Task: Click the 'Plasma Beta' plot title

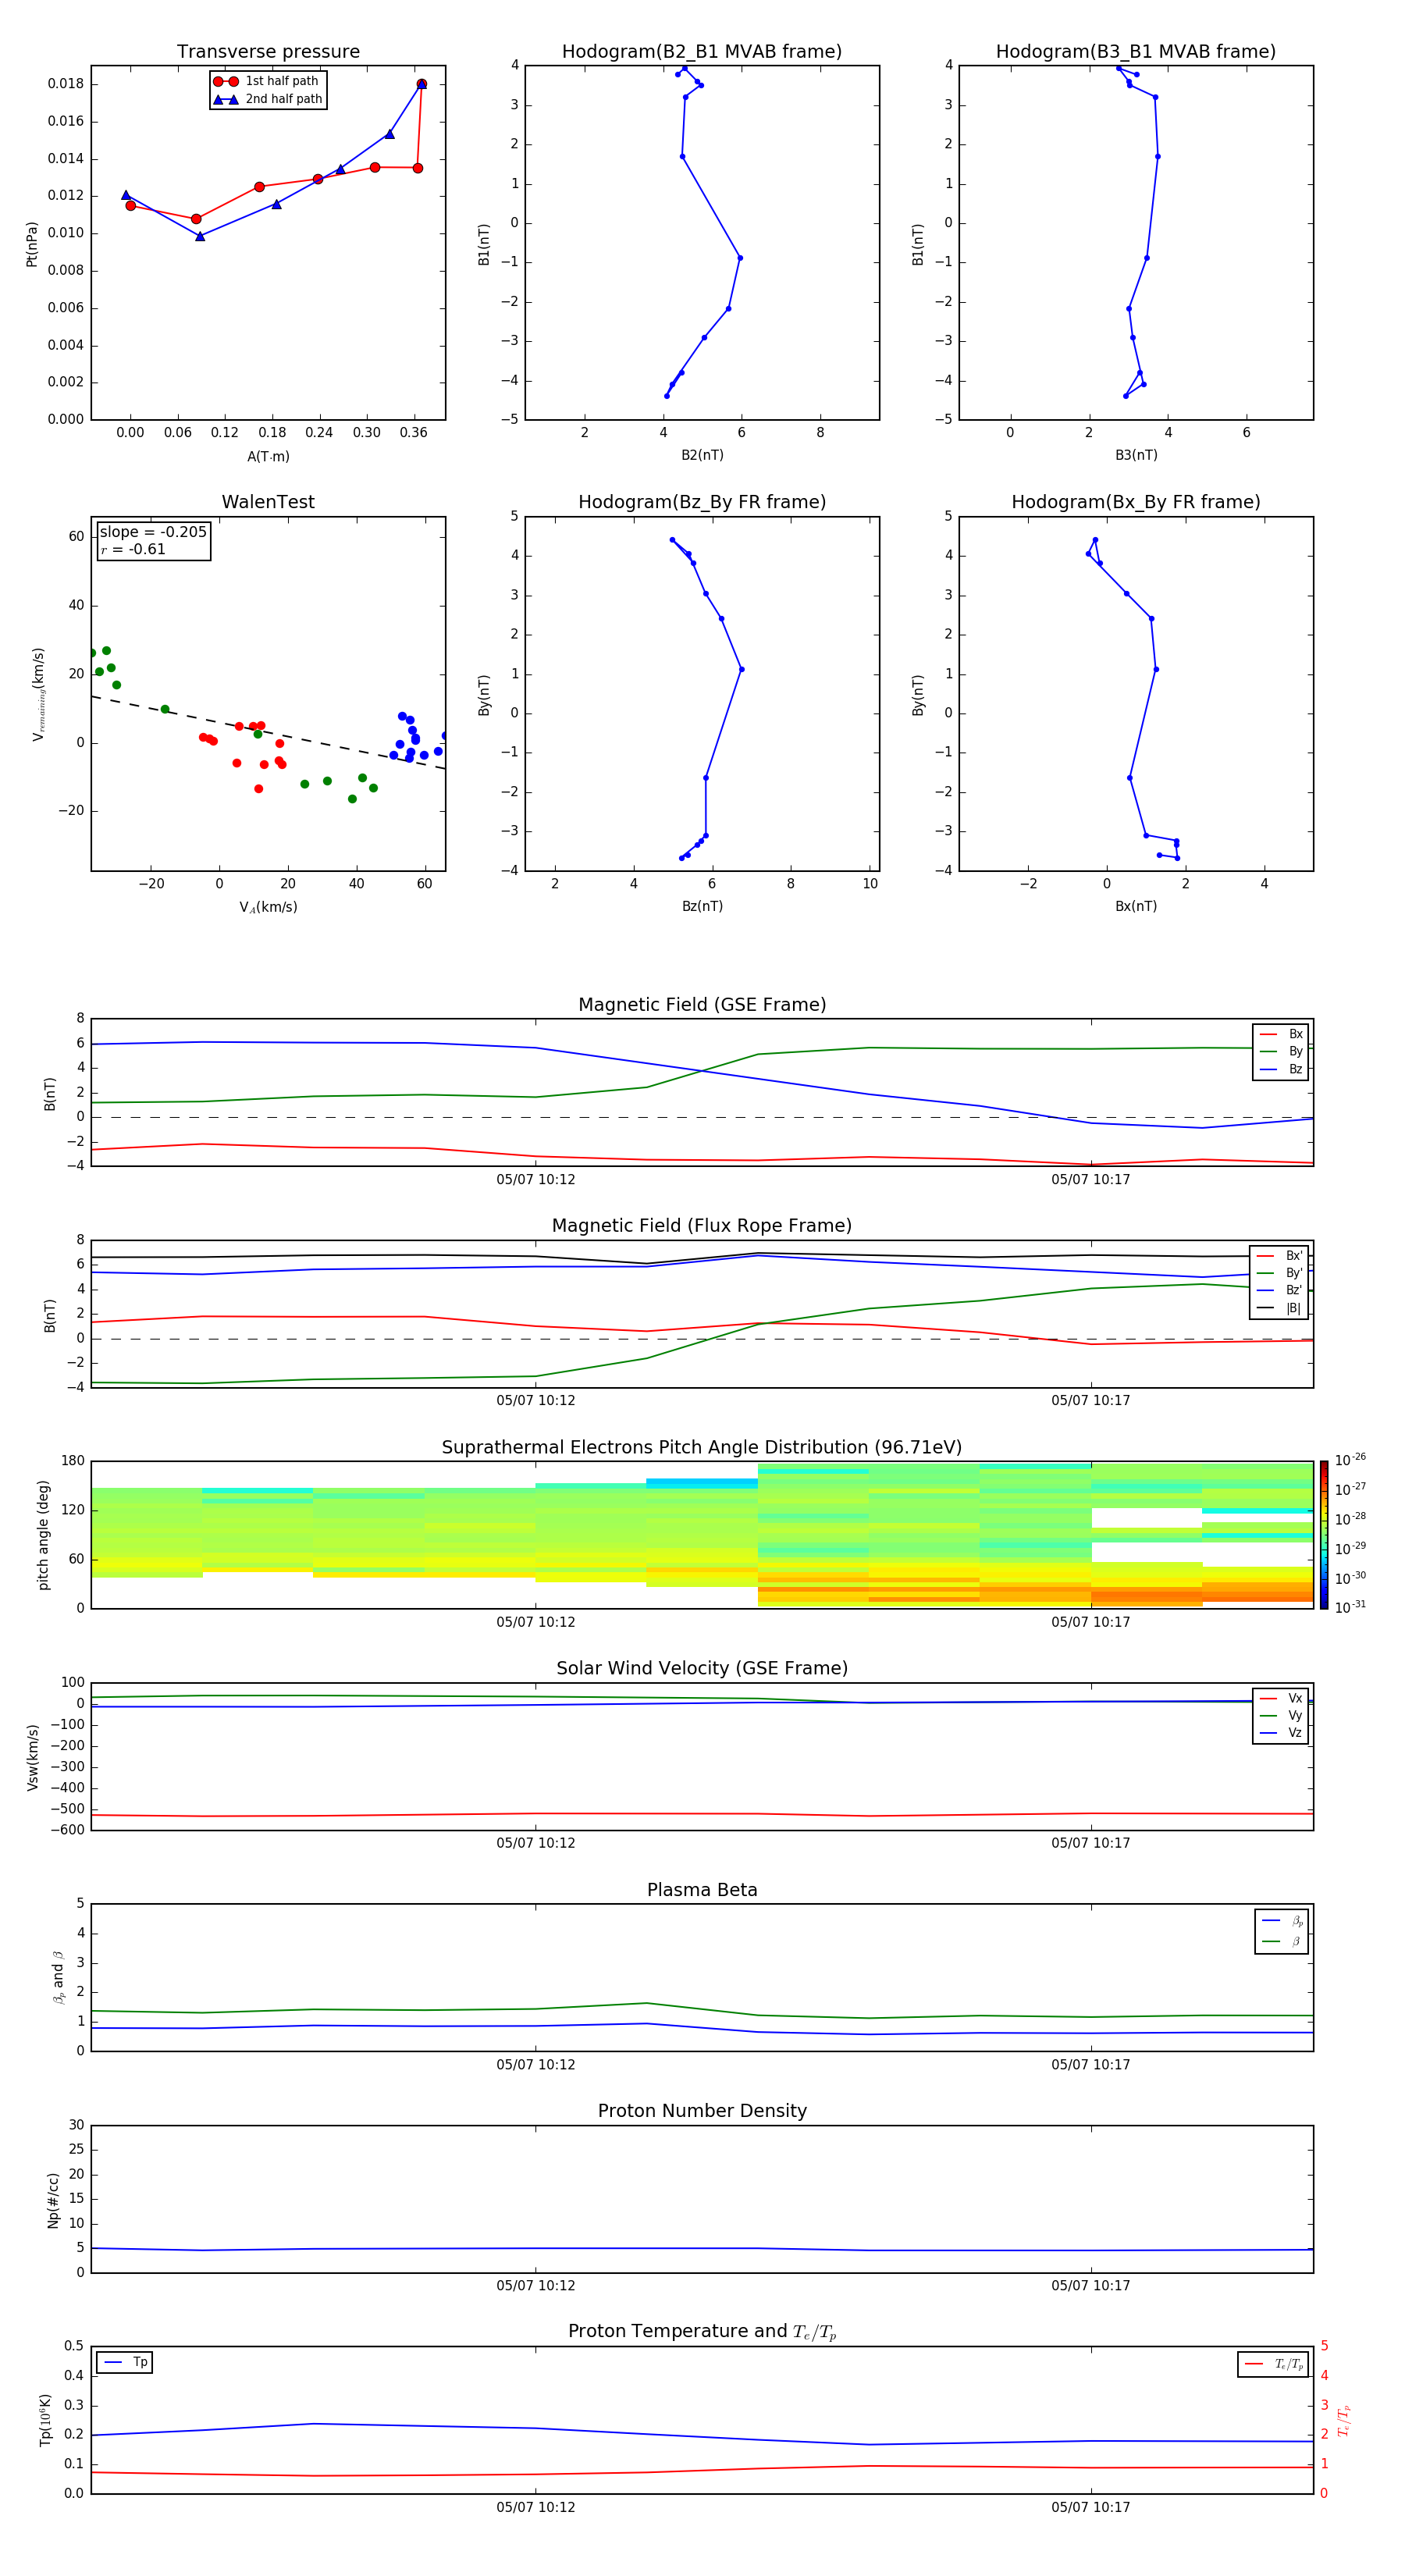Action: tap(702, 1890)
